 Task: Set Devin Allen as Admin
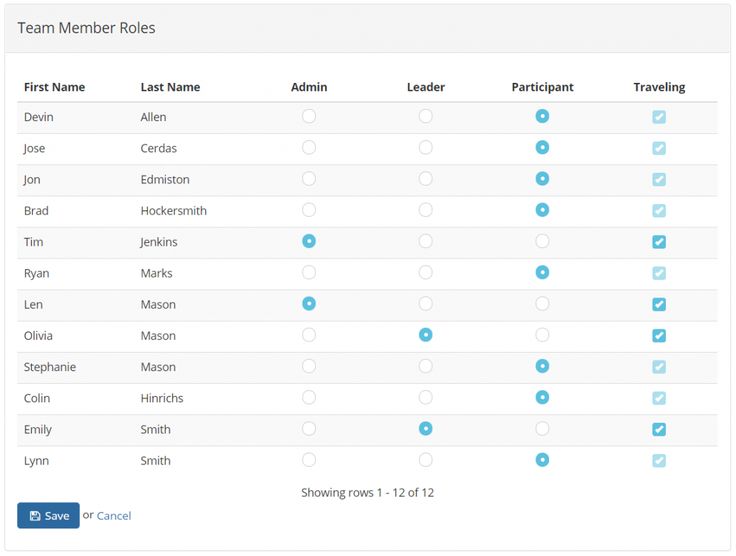pyautogui.click(x=309, y=117)
